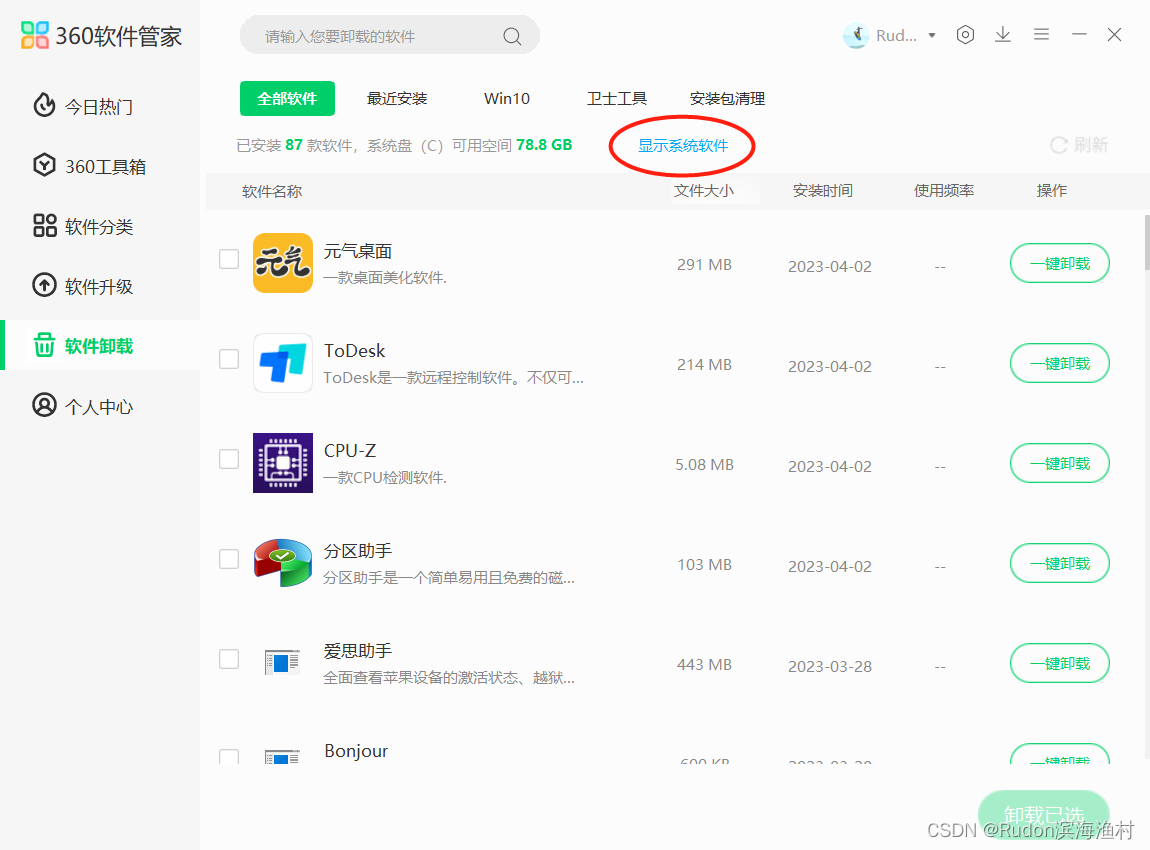The width and height of the screenshot is (1150, 850).
Task: Click the 卸载已选 button
Action: tap(1044, 814)
